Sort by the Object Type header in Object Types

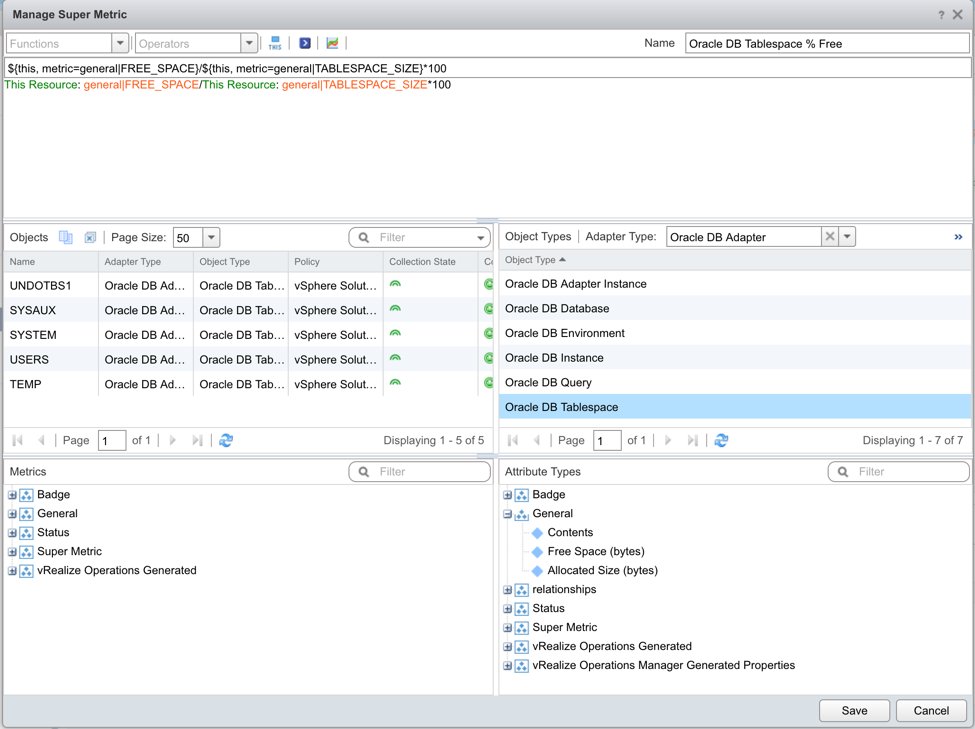click(735, 260)
